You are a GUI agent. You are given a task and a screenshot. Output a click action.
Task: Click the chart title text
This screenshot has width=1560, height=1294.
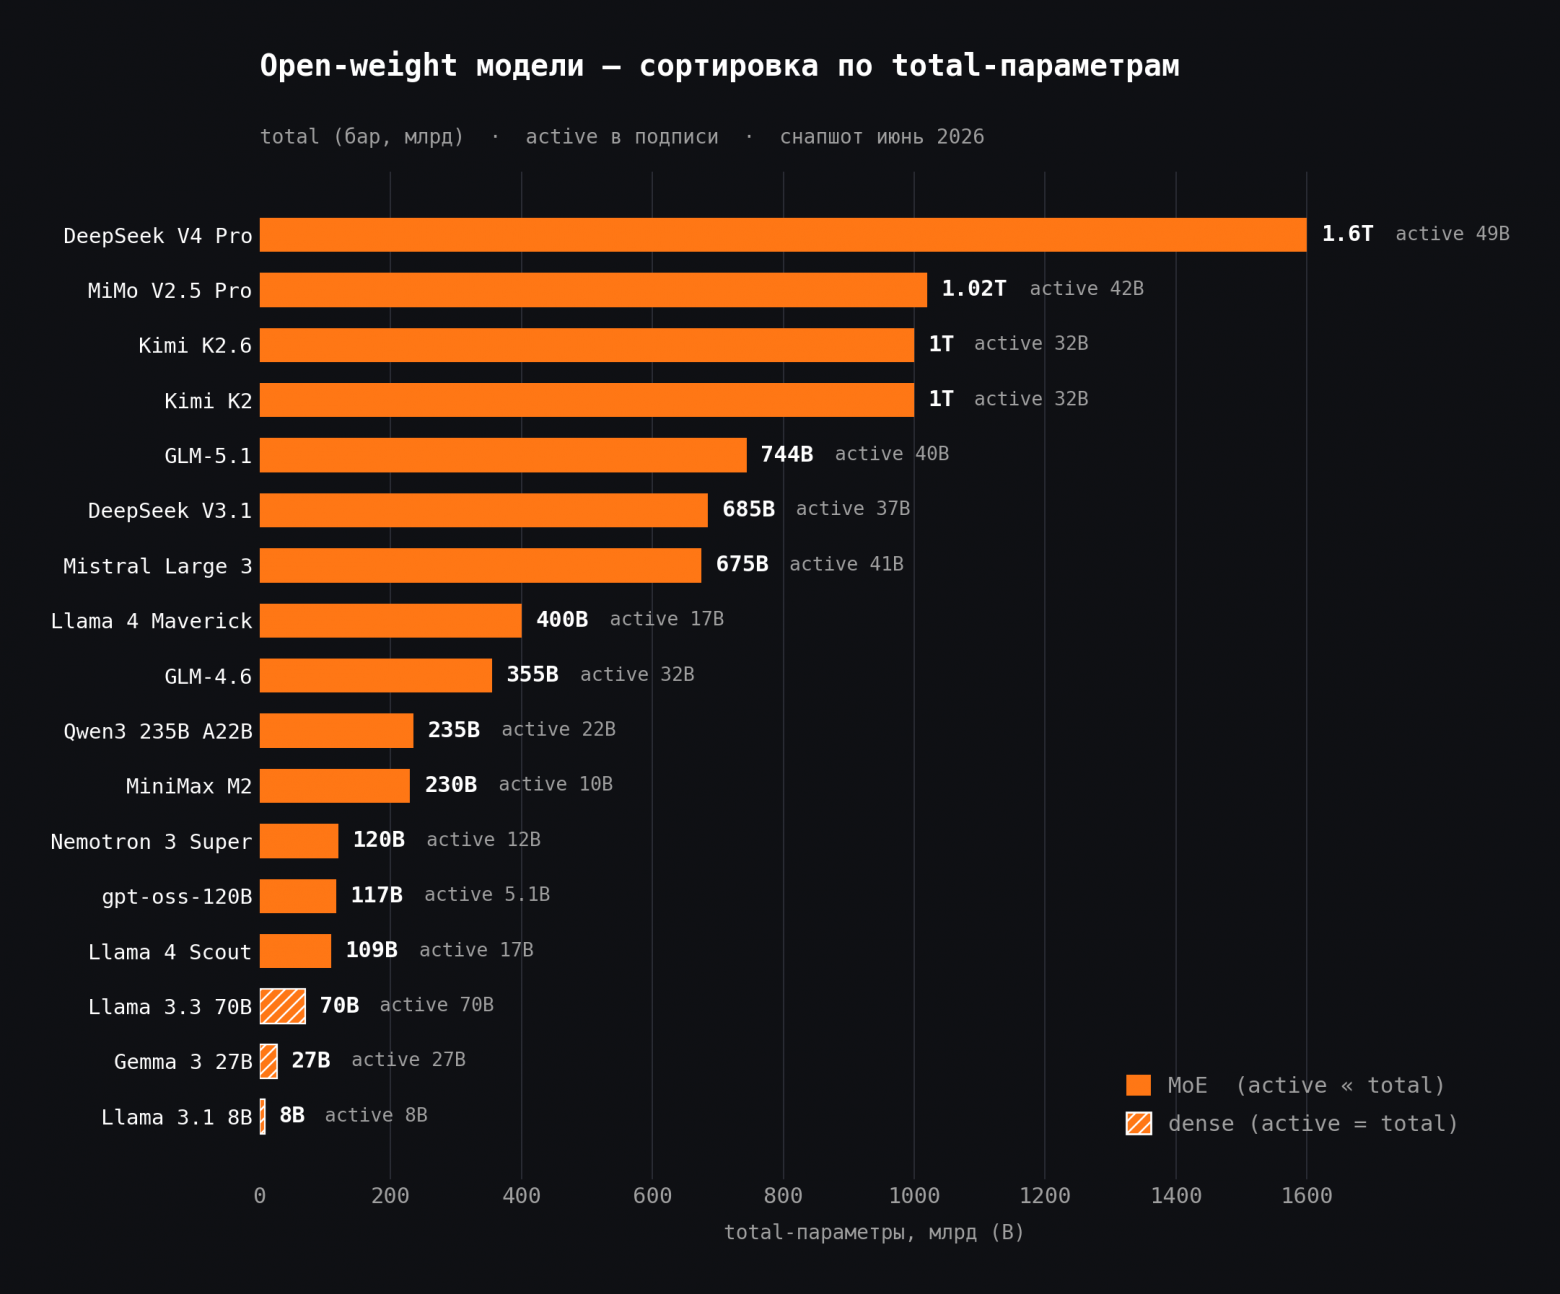pyautogui.click(x=720, y=66)
